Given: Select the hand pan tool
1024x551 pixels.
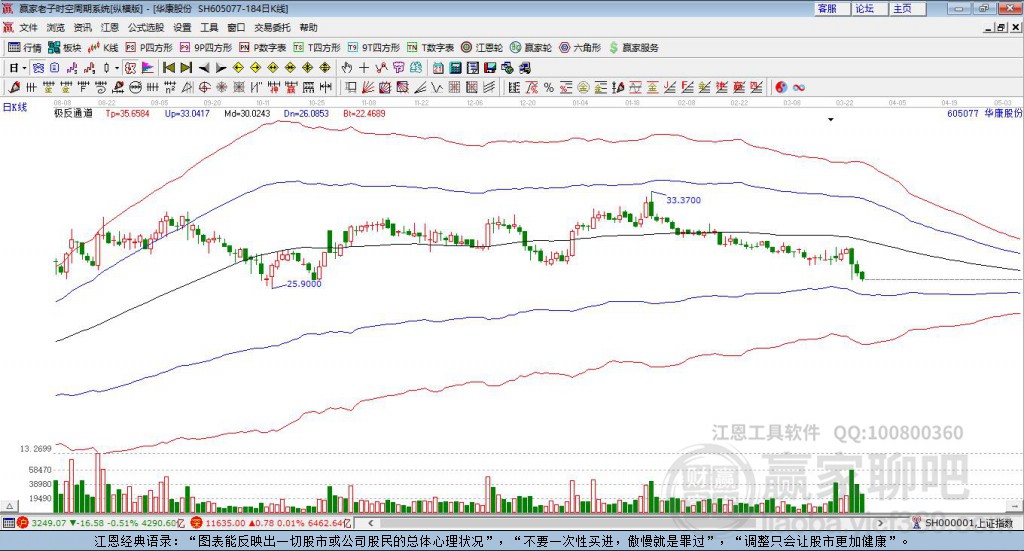Looking at the screenshot, I should pyautogui.click(x=347, y=68).
